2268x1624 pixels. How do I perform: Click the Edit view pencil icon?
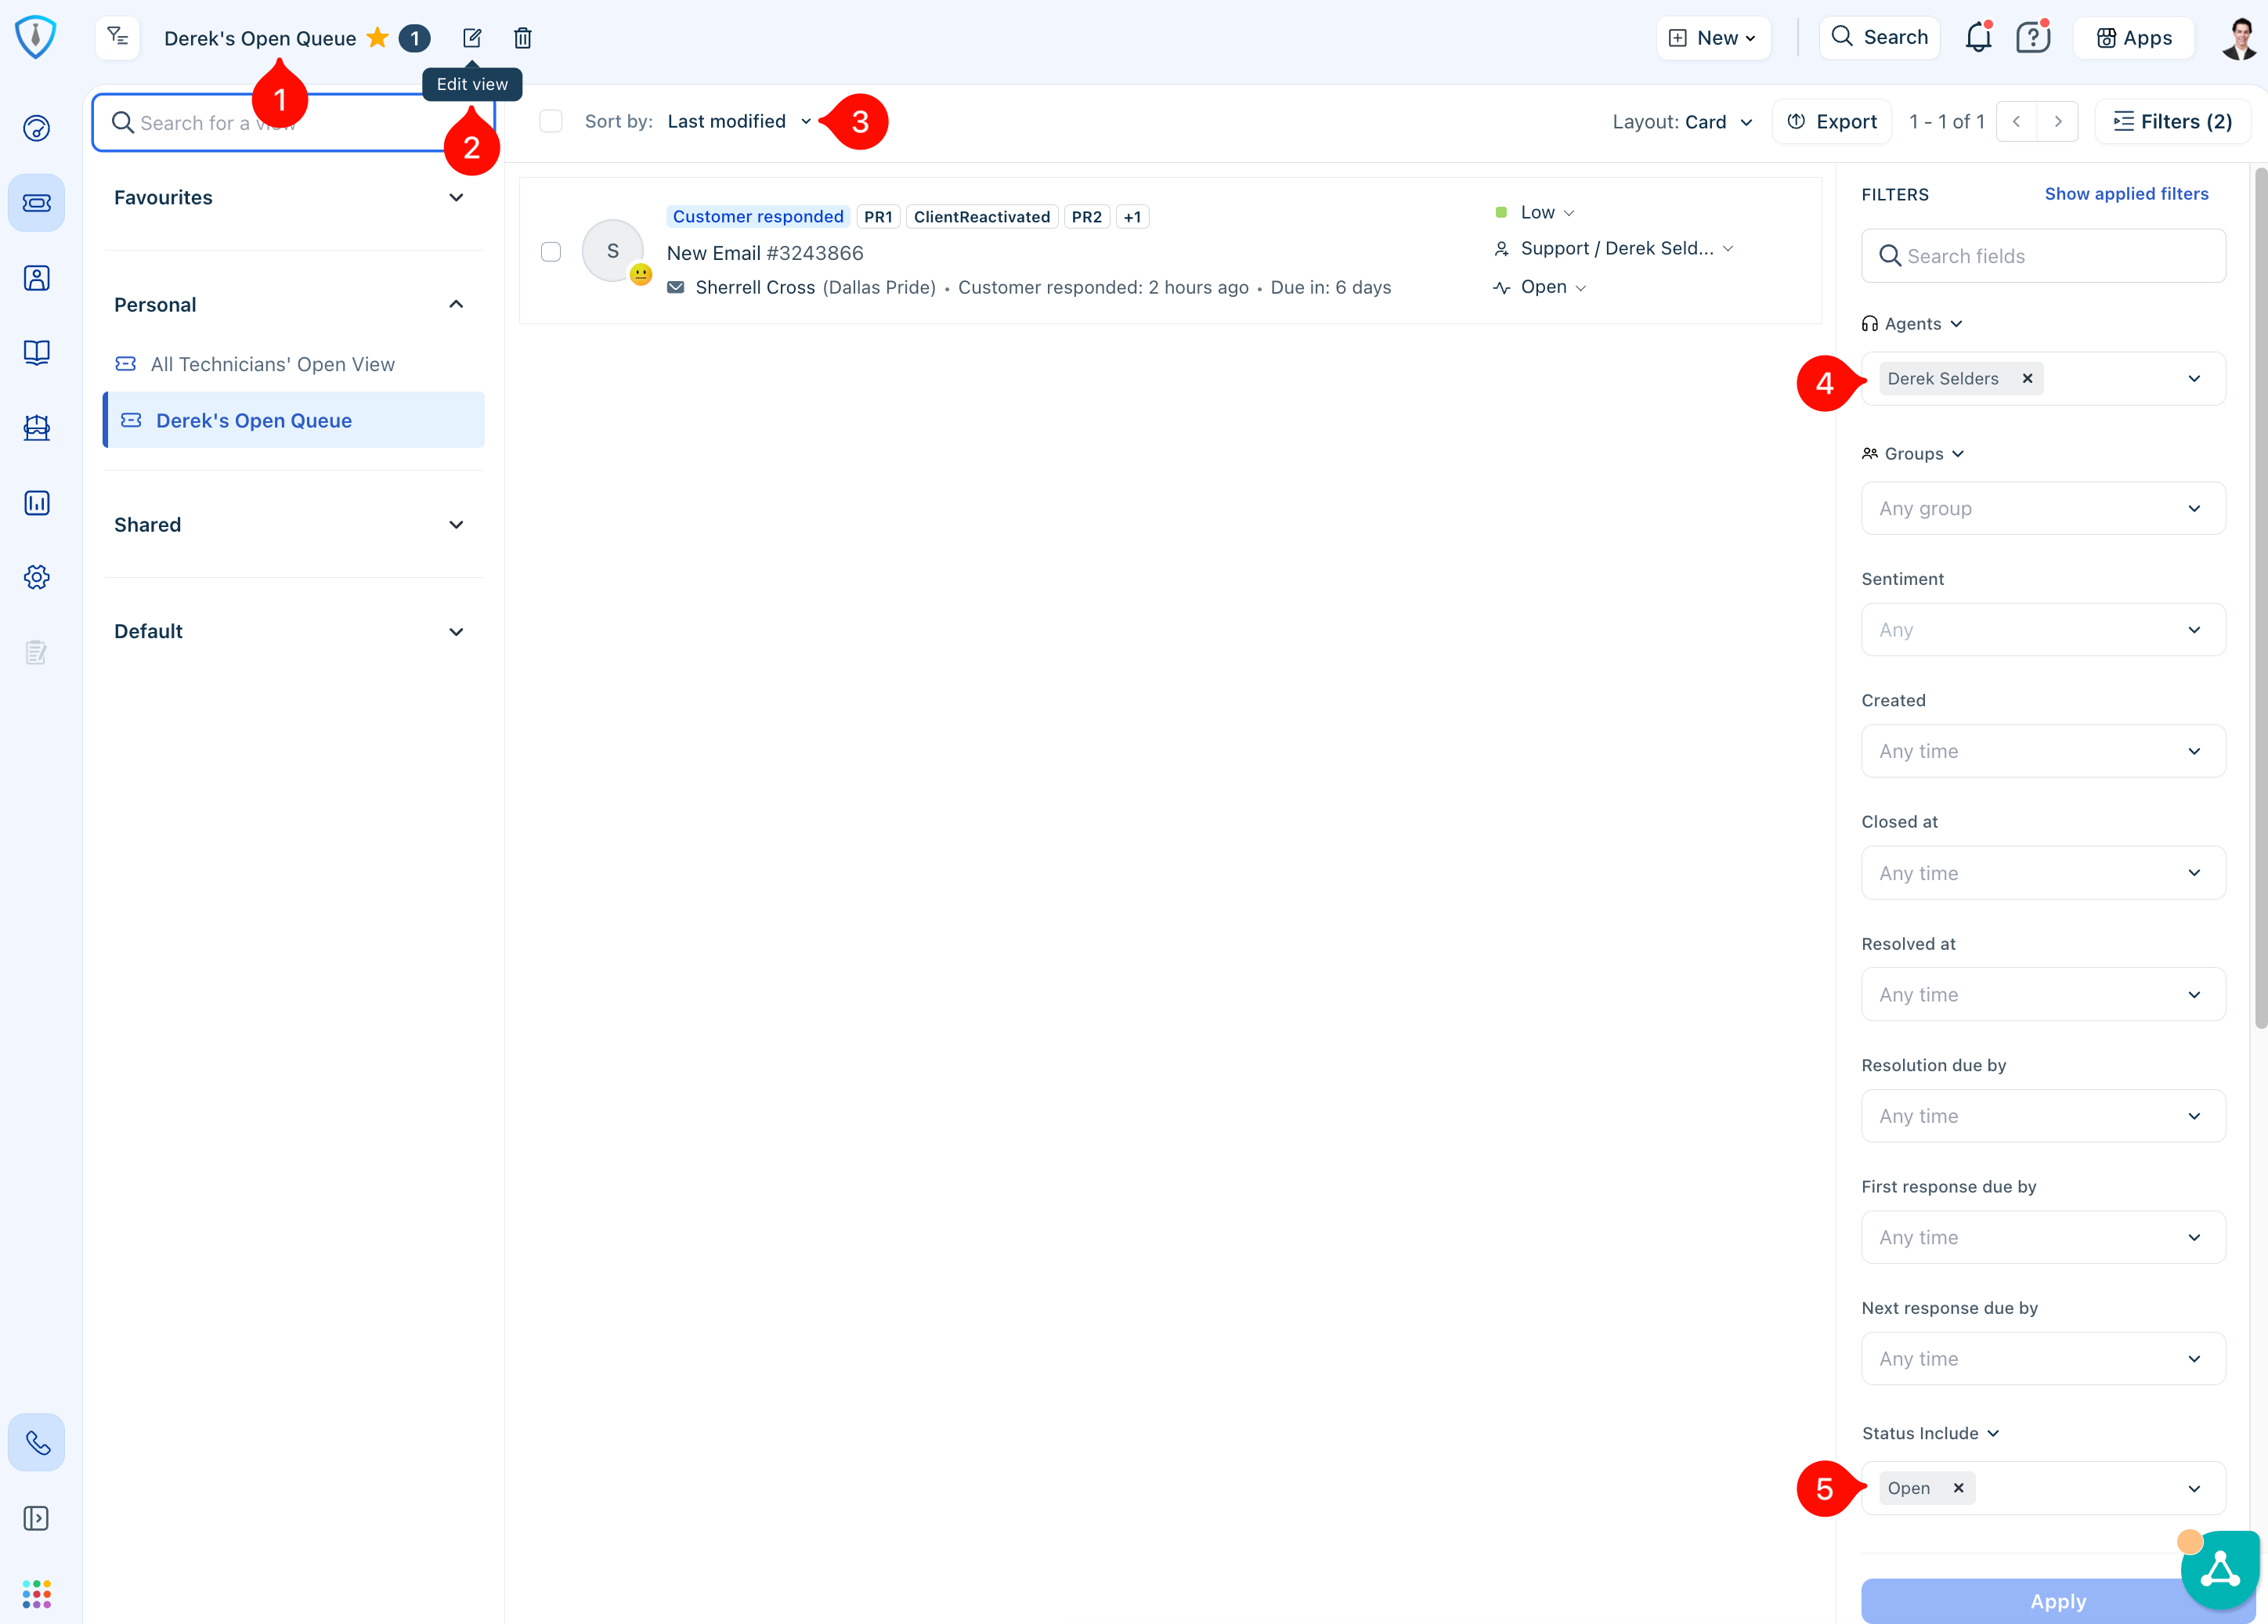coord(472,38)
